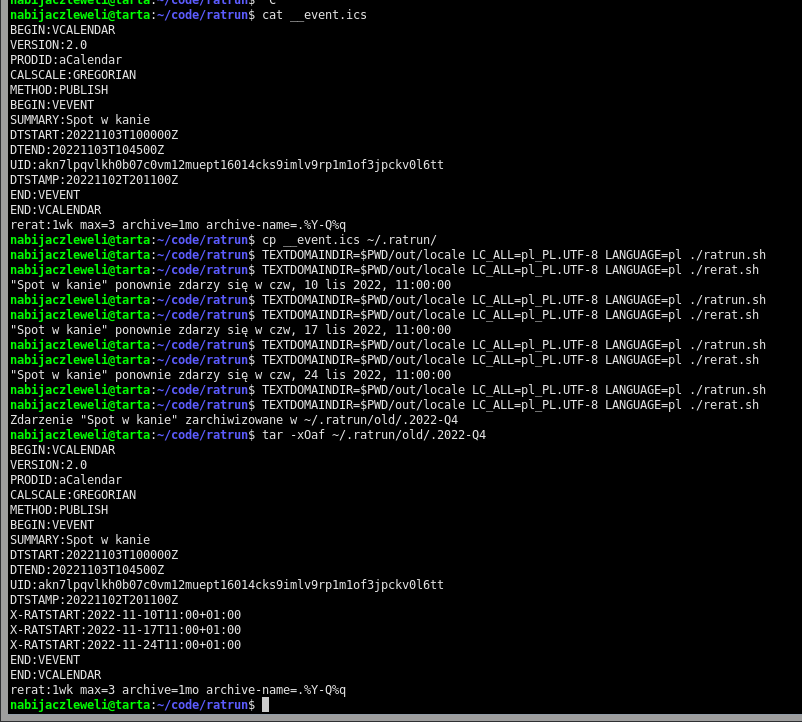
Task: Click the "Zdarzenie ... zarchiwizowane" archive message
Action: point(234,420)
